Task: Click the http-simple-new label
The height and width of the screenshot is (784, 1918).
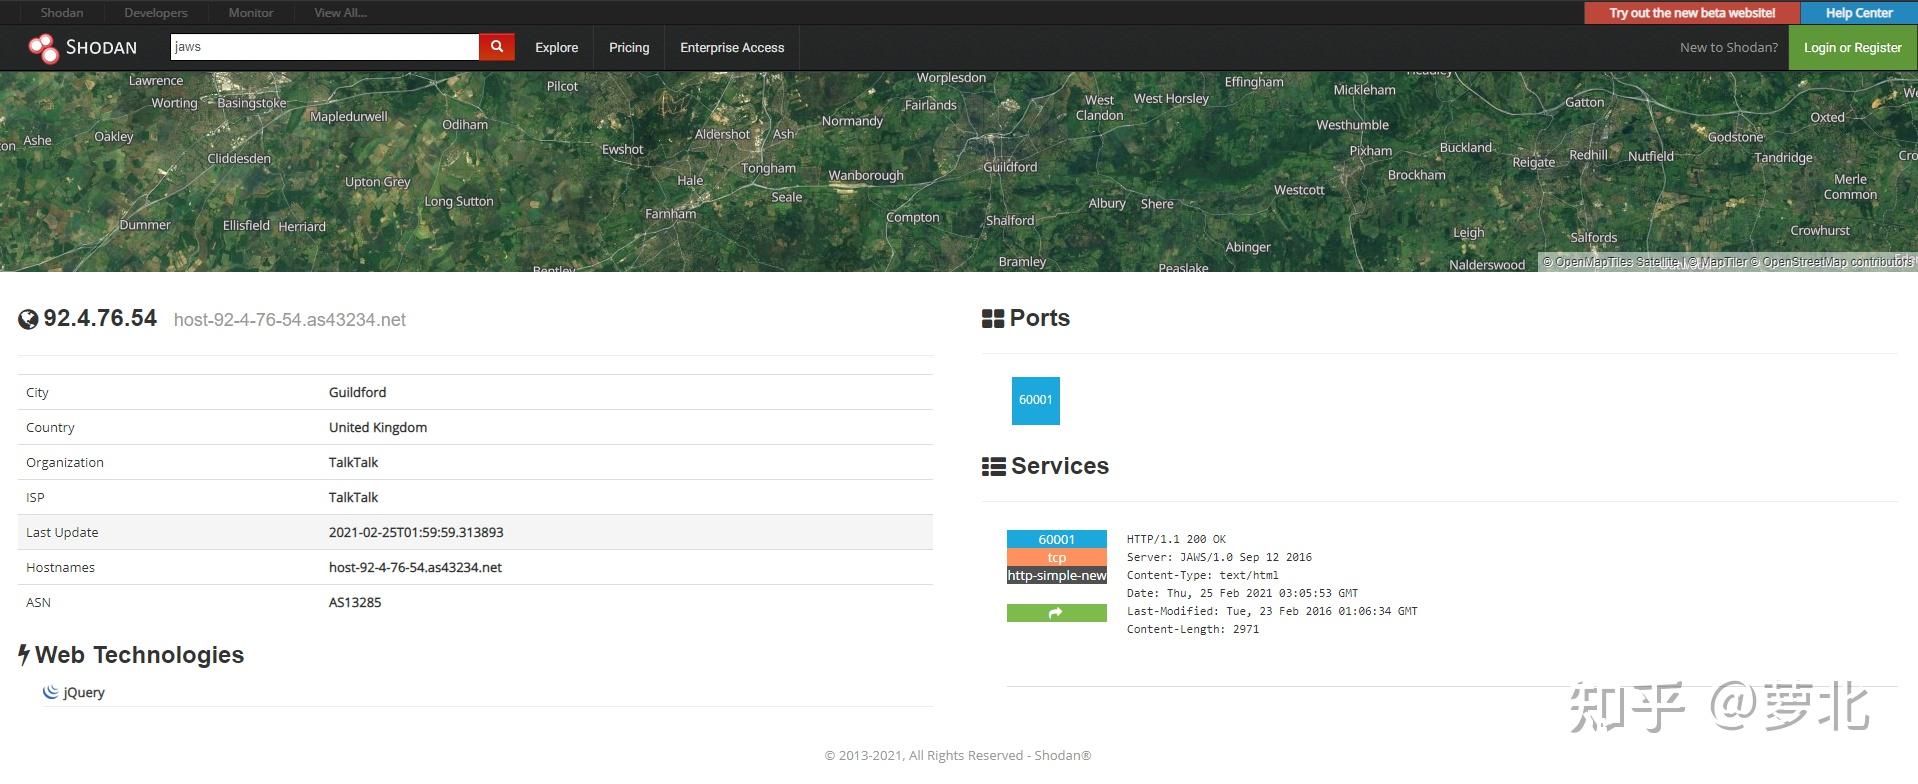Action: 1056,575
